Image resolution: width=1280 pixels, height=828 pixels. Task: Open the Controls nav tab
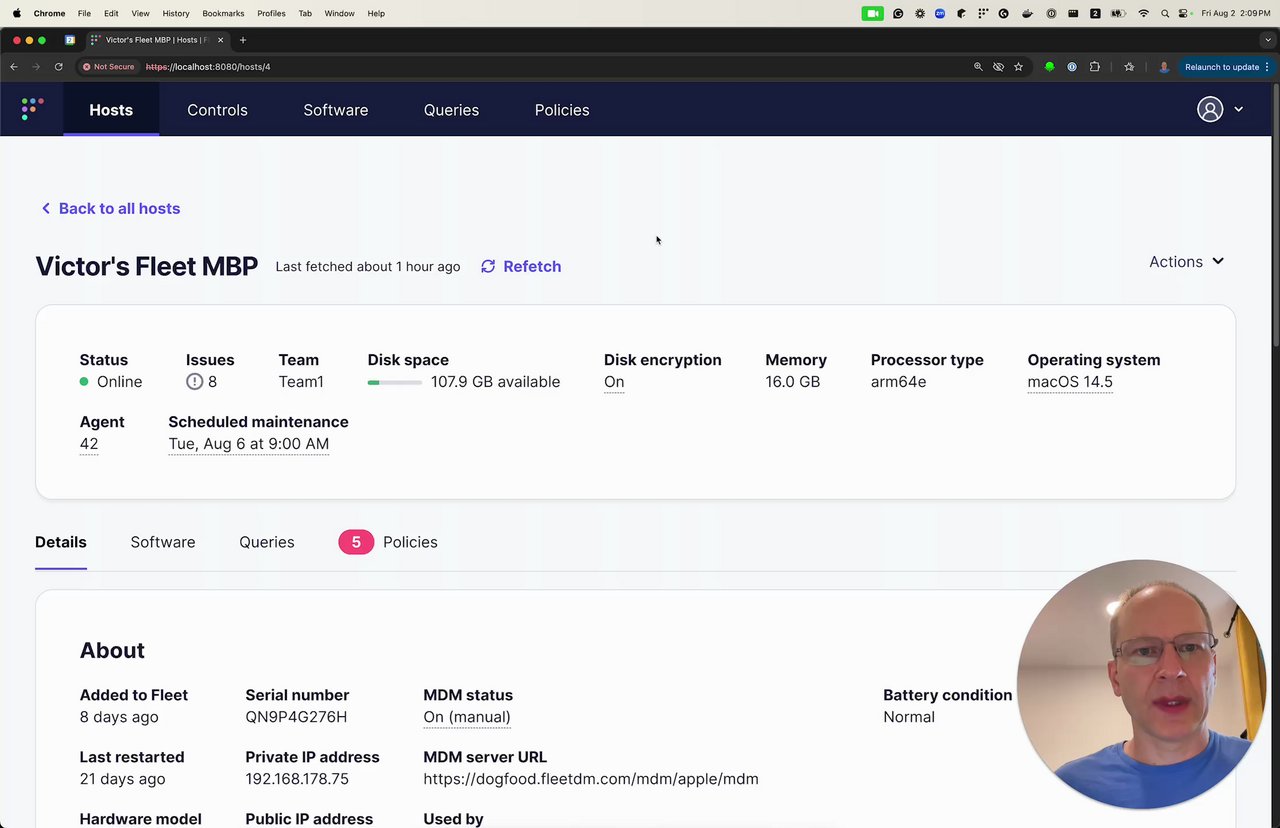click(217, 110)
